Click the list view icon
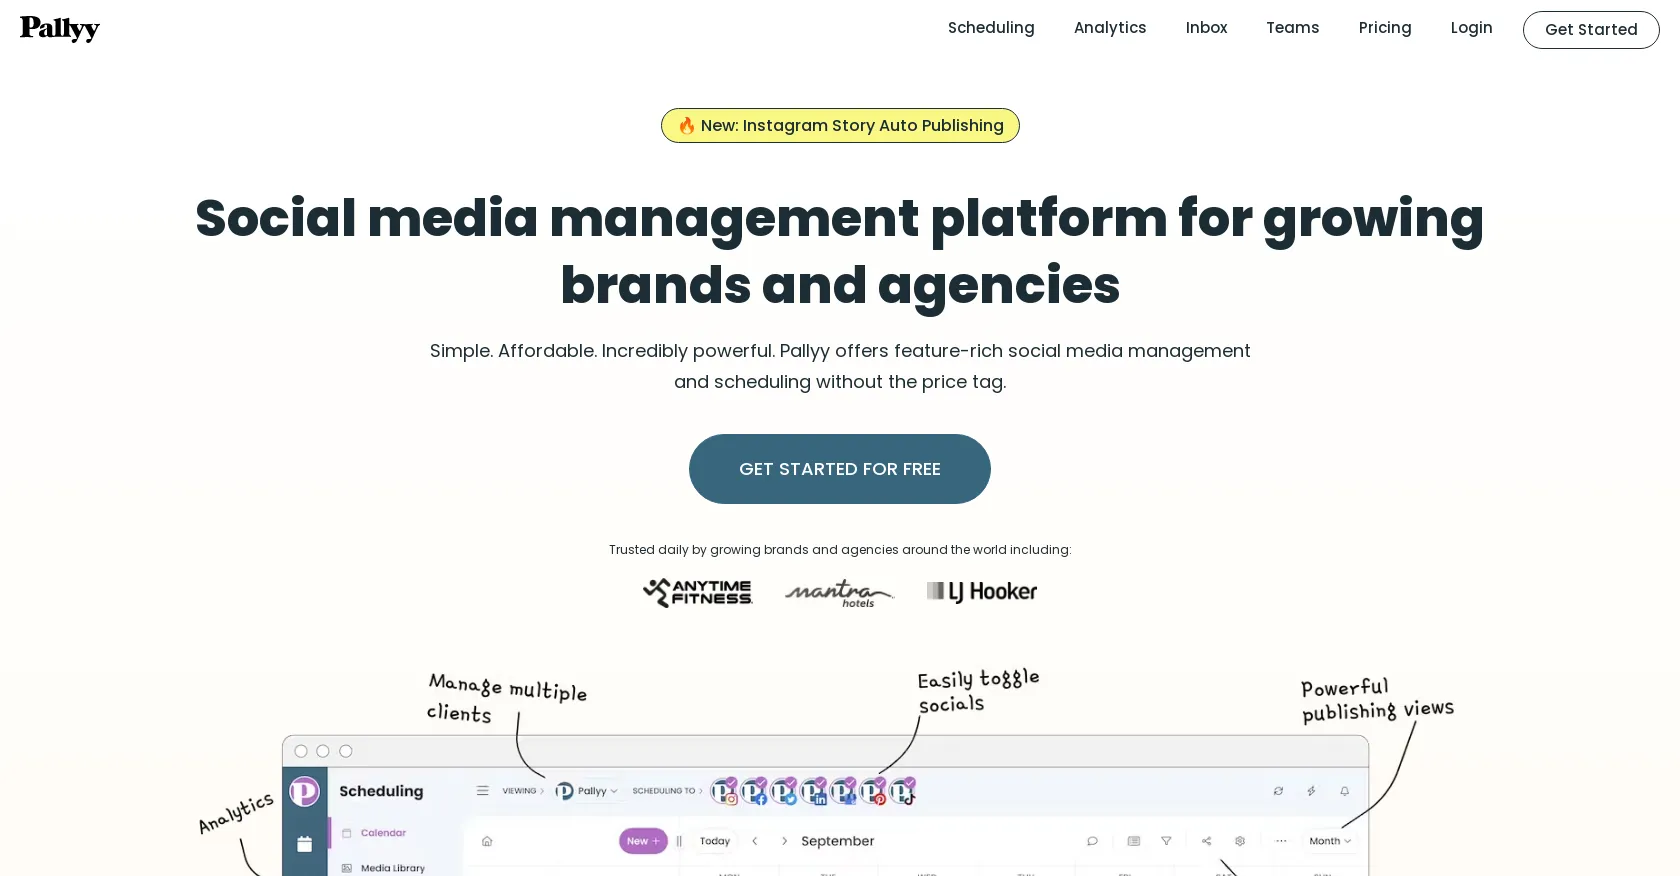Image resolution: width=1680 pixels, height=876 pixels. coord(1133,841)
